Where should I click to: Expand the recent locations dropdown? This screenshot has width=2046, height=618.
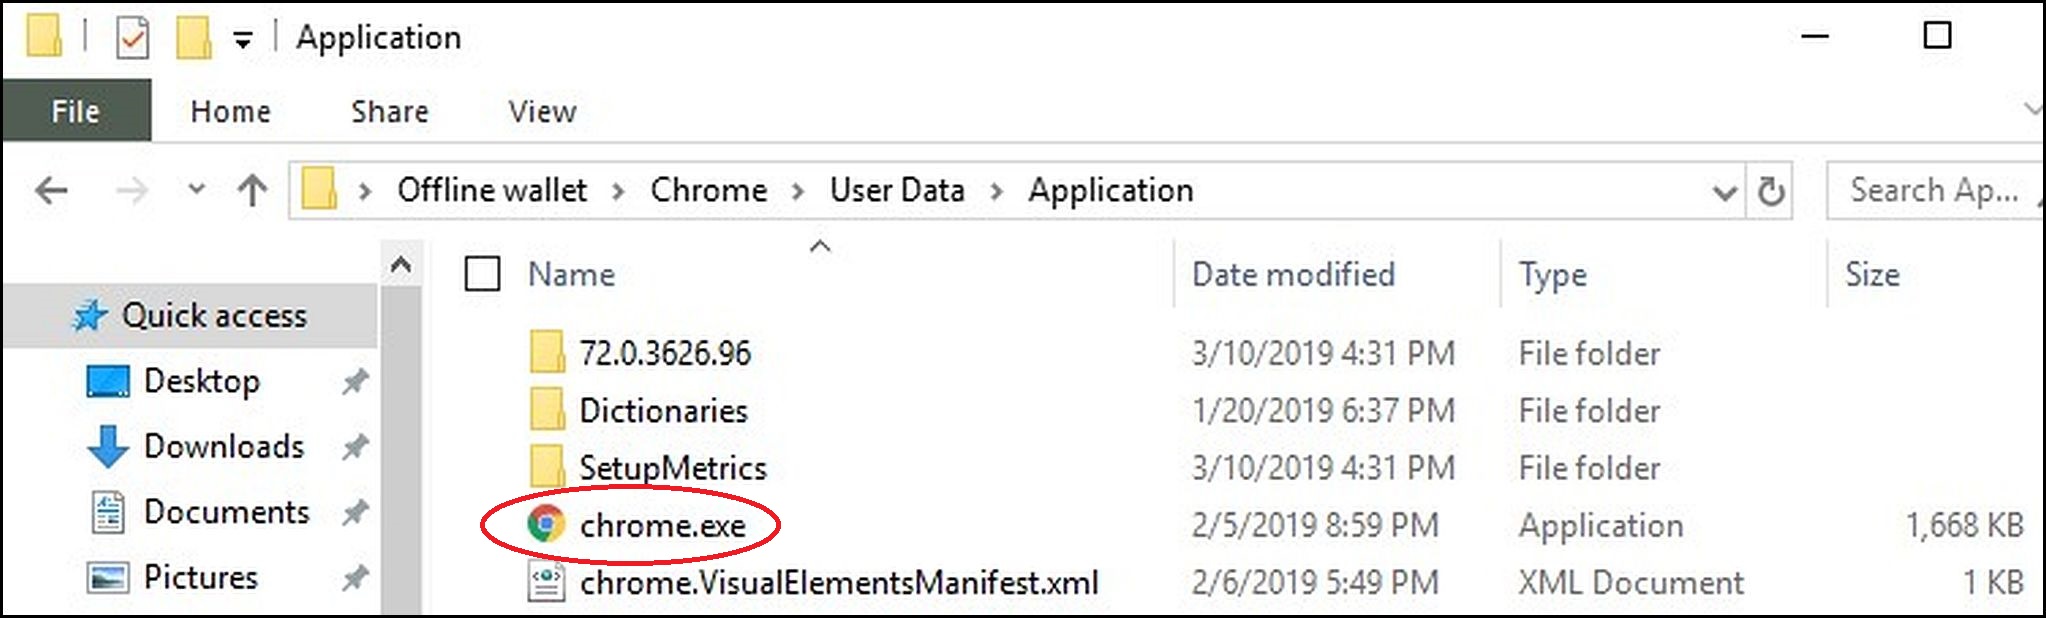click(196, 189)
